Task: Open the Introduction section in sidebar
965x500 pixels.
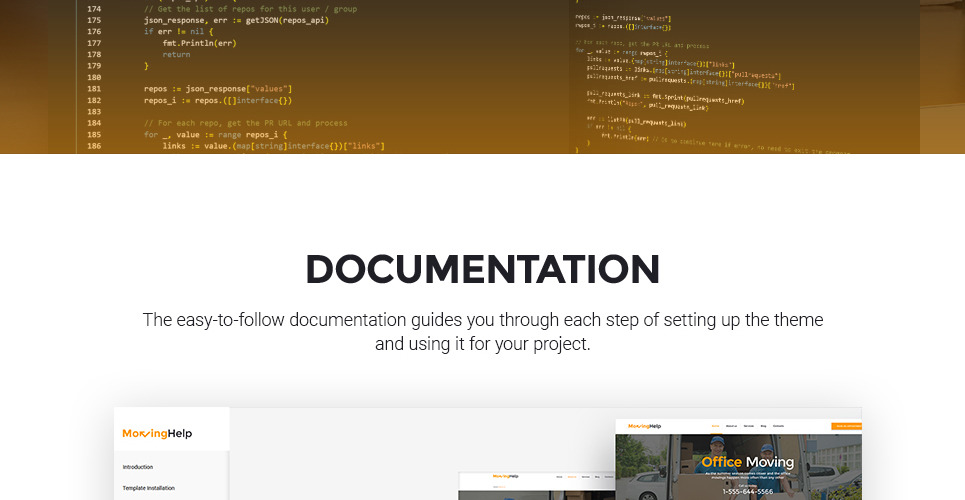Action: click(x=138, y=467)
